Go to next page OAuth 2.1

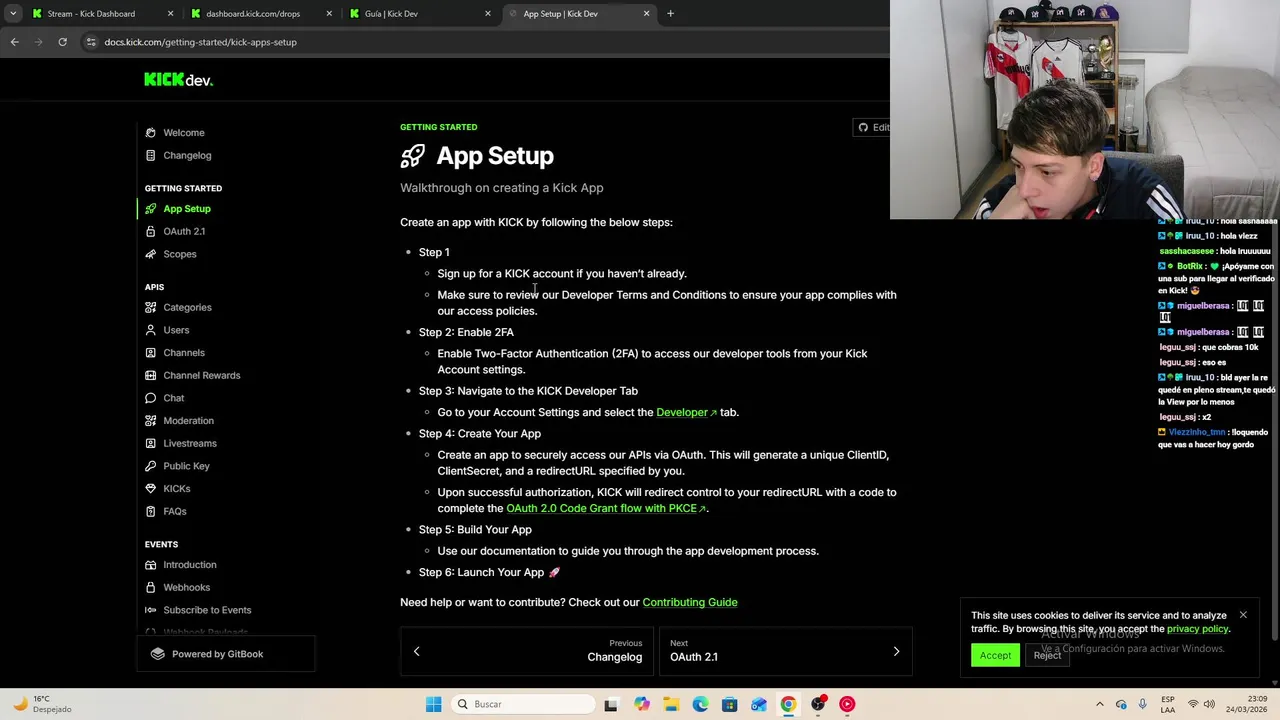point(785,651)
